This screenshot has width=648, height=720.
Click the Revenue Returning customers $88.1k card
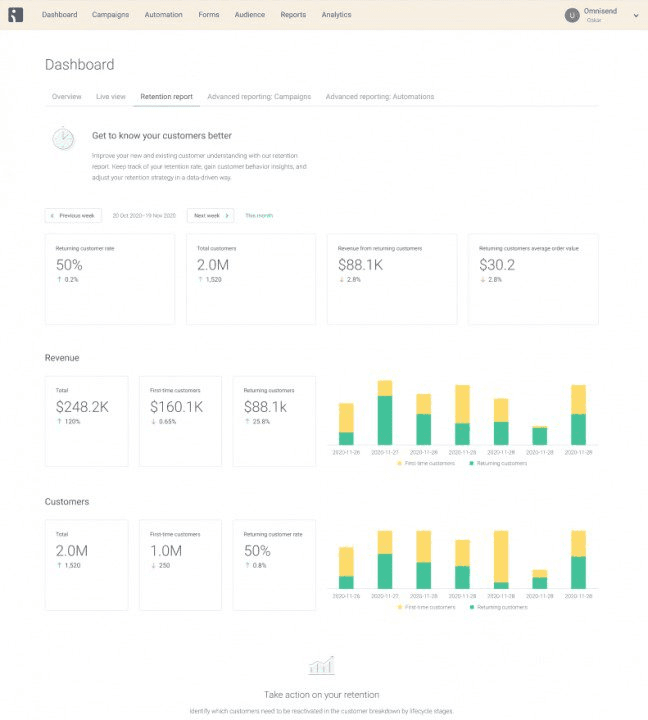(274, 422)
